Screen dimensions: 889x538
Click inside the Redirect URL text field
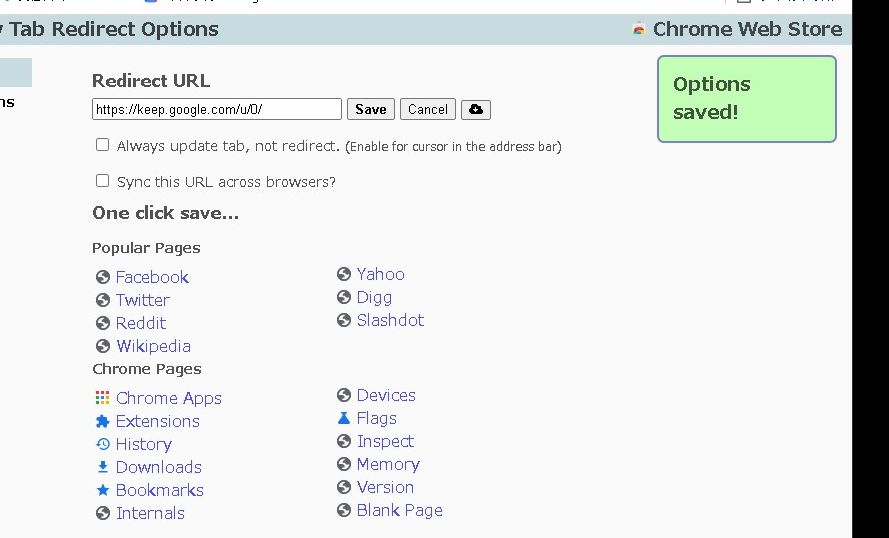pyautogui.click(x=216, y=109)
